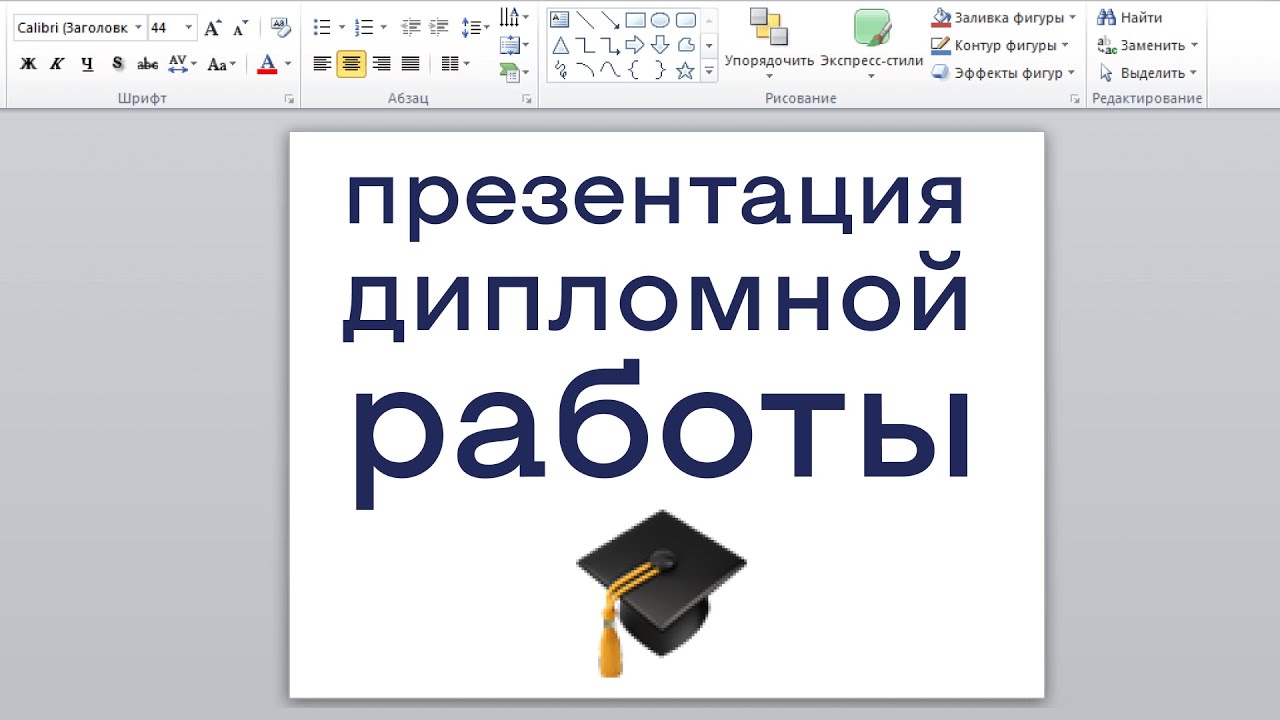Viewport: 1280px width, 720px height.
Task: Align text left
Action: (x=321, y=64)
